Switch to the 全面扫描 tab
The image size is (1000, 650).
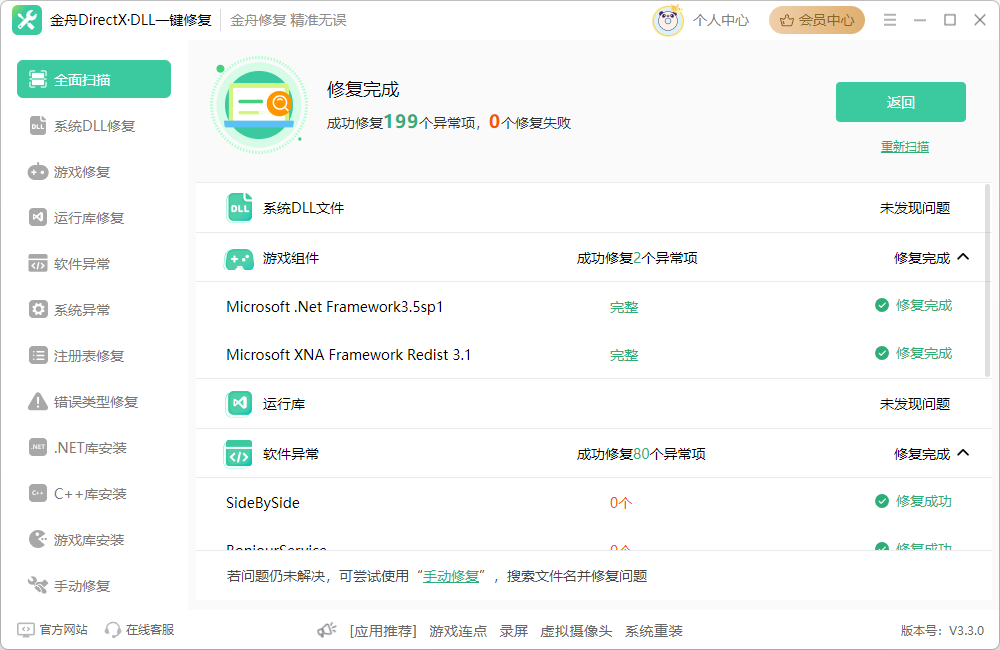(94, 79)
